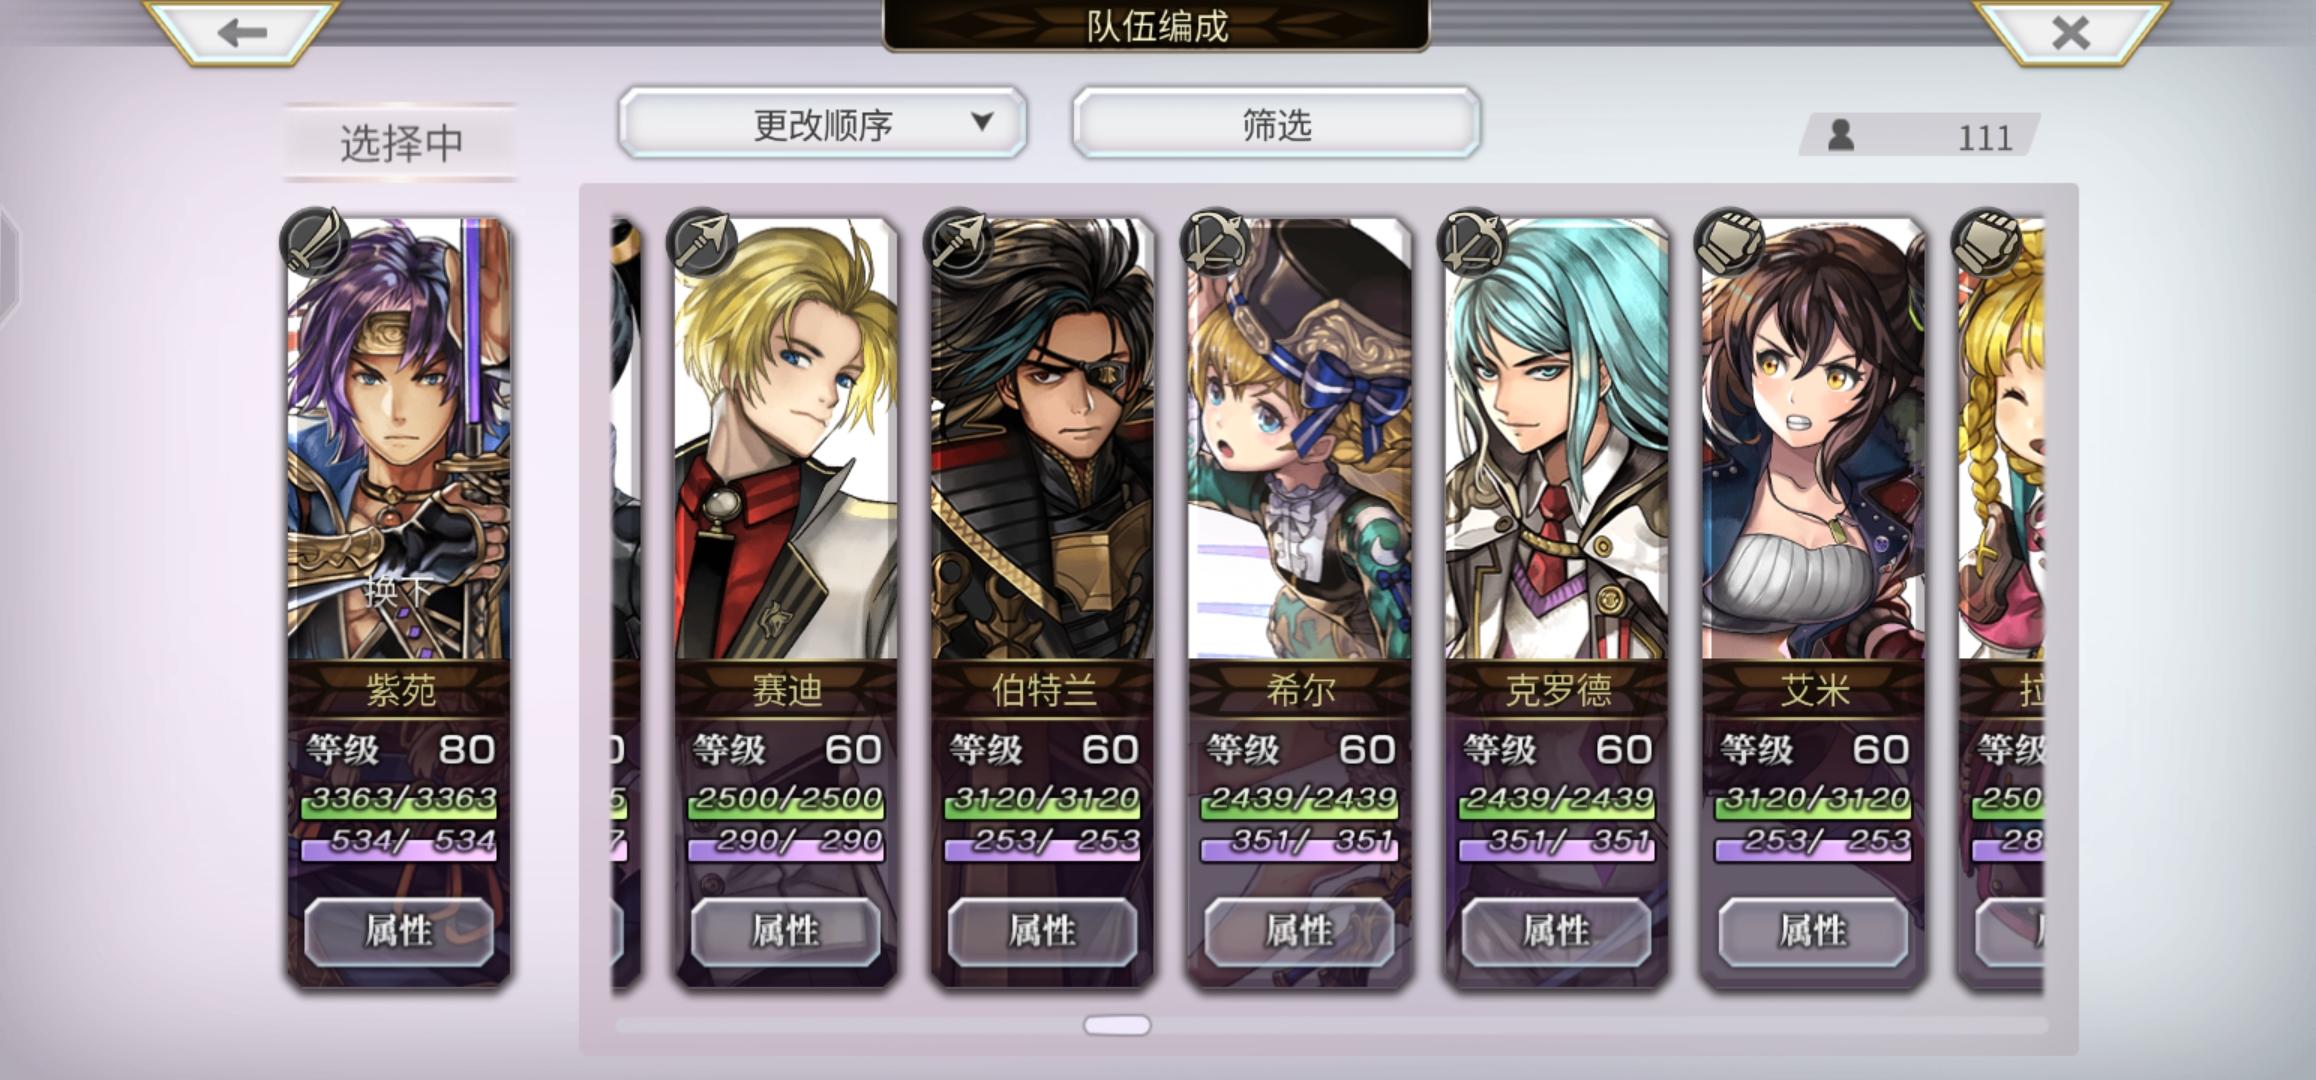2316x1080 pixels.
Task: Open the 更改顺序 sort dropdown
Action: click(822, 123)
